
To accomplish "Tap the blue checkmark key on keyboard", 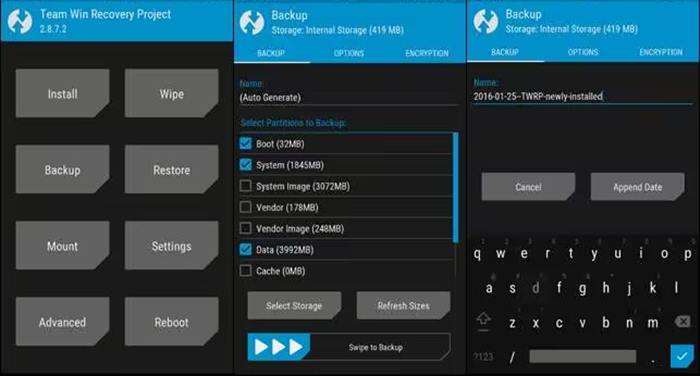I will pyautogui.click(x=682, y=356).
